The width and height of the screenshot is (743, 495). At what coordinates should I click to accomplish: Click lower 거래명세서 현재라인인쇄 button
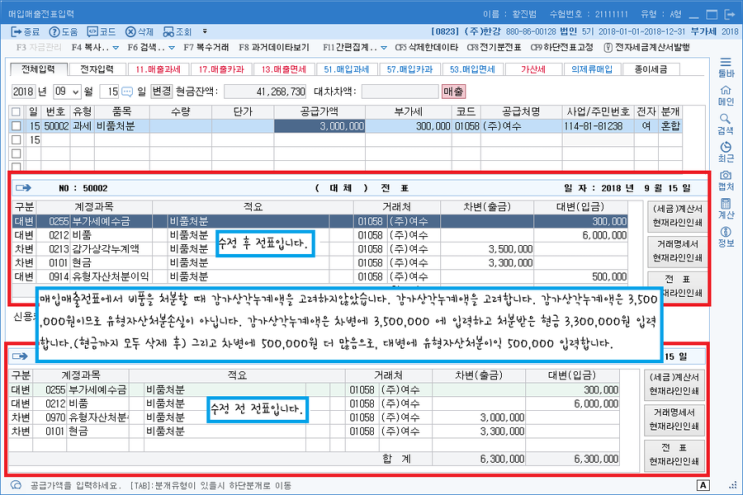[x=674, y=419]
